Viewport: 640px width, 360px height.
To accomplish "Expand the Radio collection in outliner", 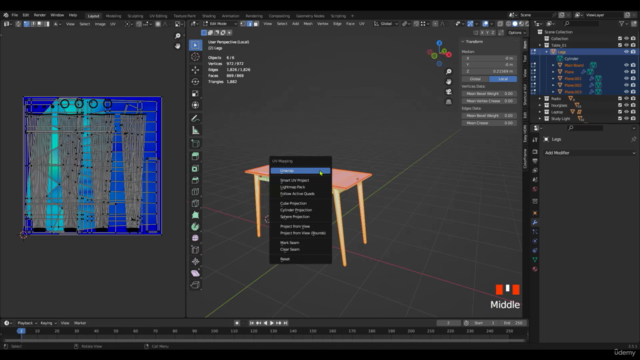I will [540, 98].
